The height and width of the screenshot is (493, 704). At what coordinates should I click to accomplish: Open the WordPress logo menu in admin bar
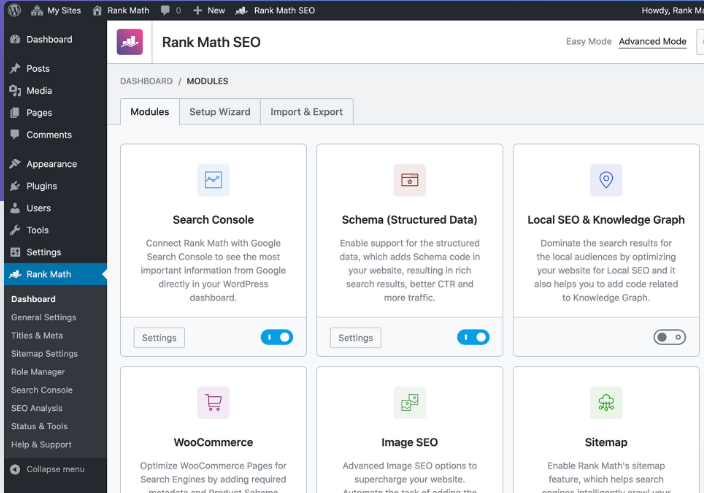tap(12, 10)
